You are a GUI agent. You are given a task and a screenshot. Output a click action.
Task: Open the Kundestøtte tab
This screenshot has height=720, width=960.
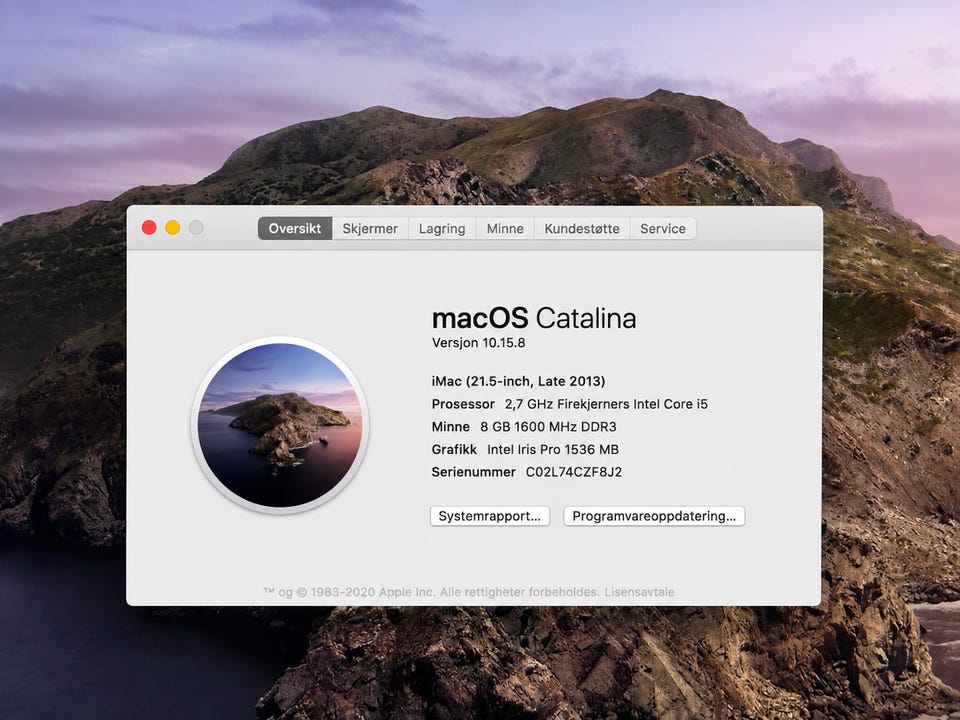coord(582,228)
